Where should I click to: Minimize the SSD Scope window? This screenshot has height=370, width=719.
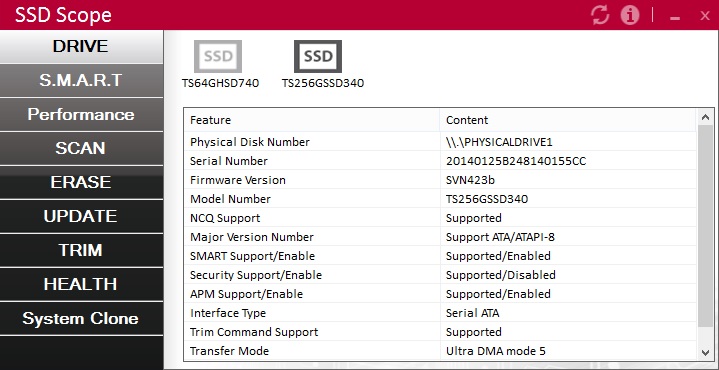click(675, 17)
